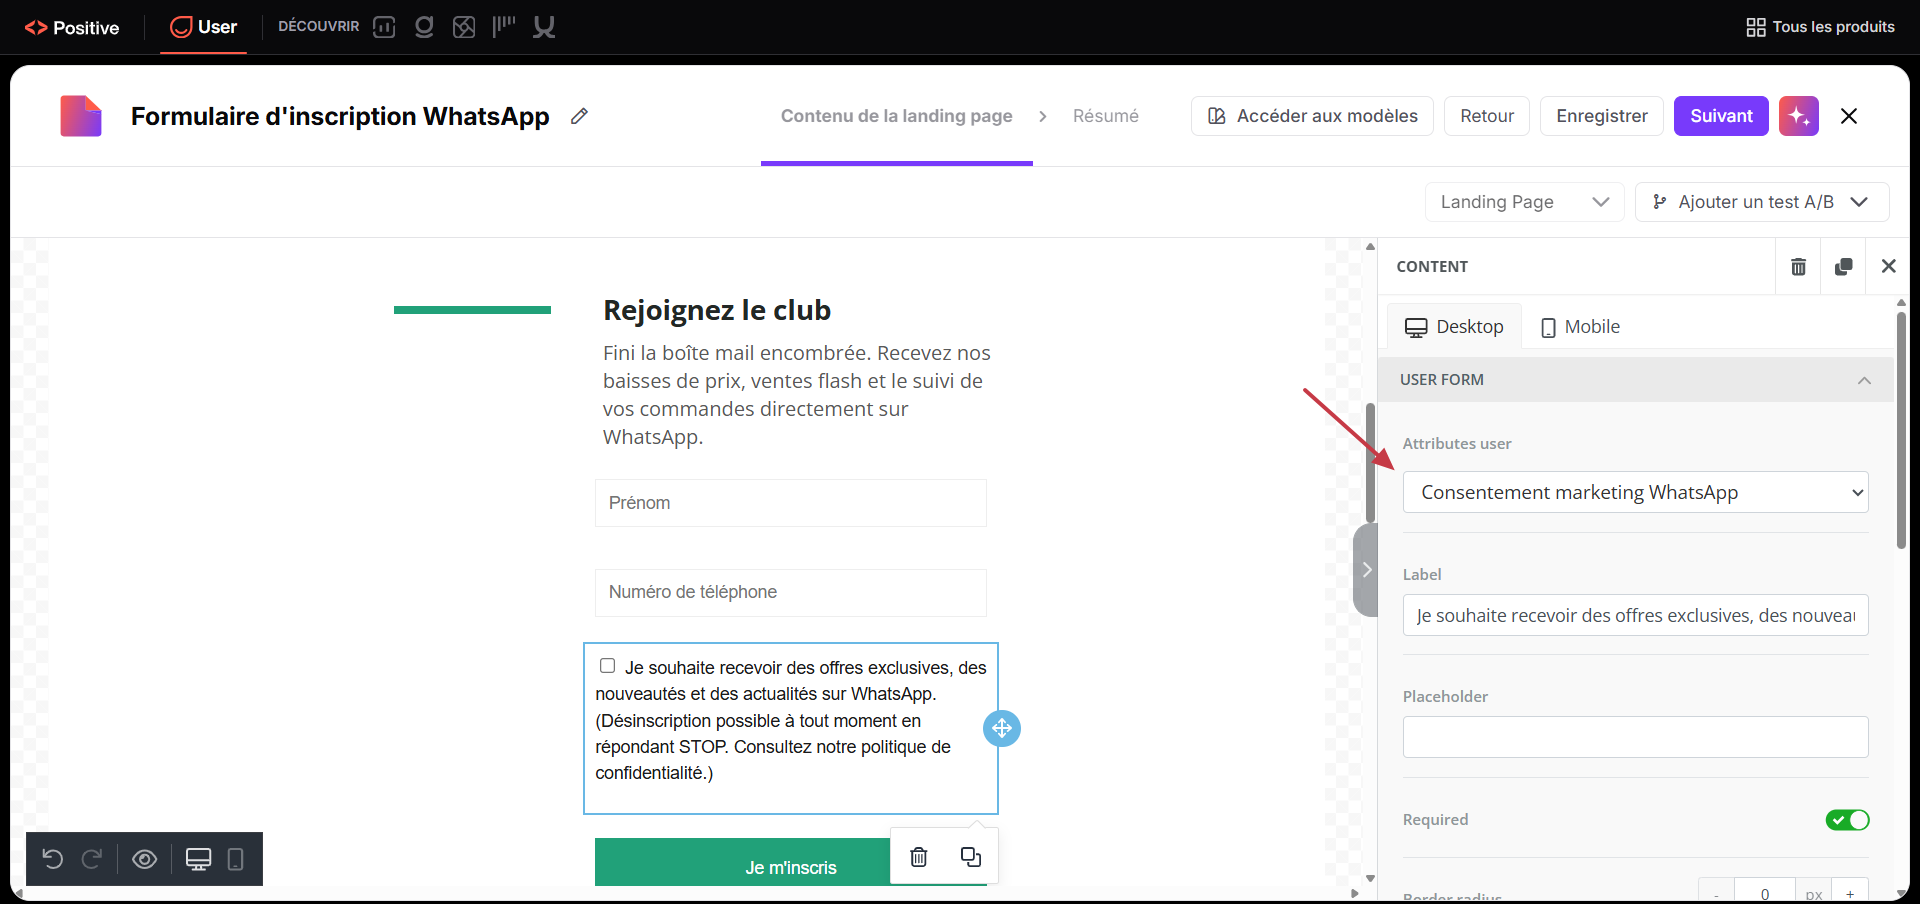1920x904 pixels.
Task: Open the Landing Page dropdown
Action: [x=1524, y=202]
